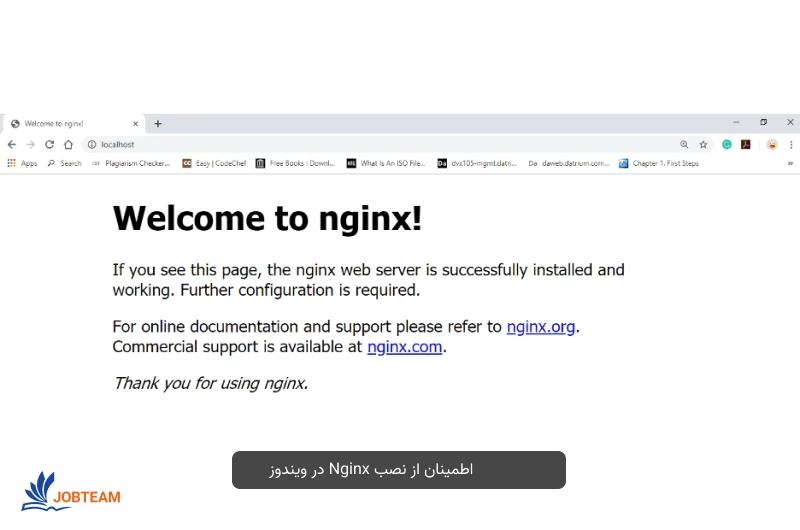This screenshot has height=530, width=800.
Task: Minimize the browser window
Action: [736, 122]
